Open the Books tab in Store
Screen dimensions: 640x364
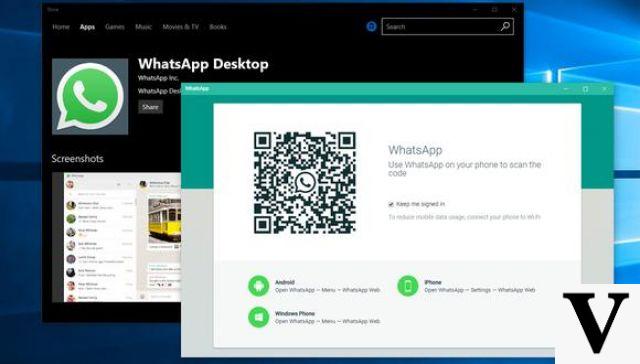(x=218, y=27)
